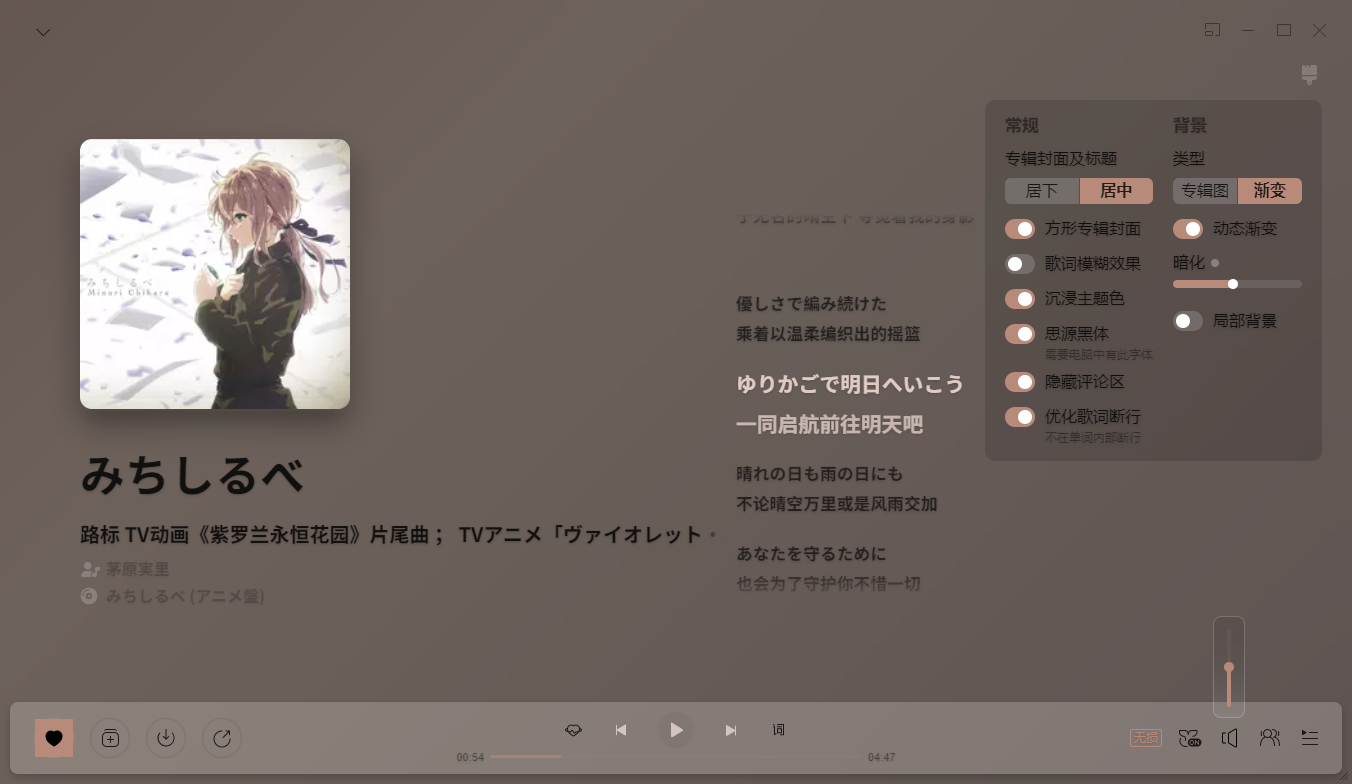Open album みちしるべ (アニメ盤)
1352x784 pixels.
tap(186, 596)
